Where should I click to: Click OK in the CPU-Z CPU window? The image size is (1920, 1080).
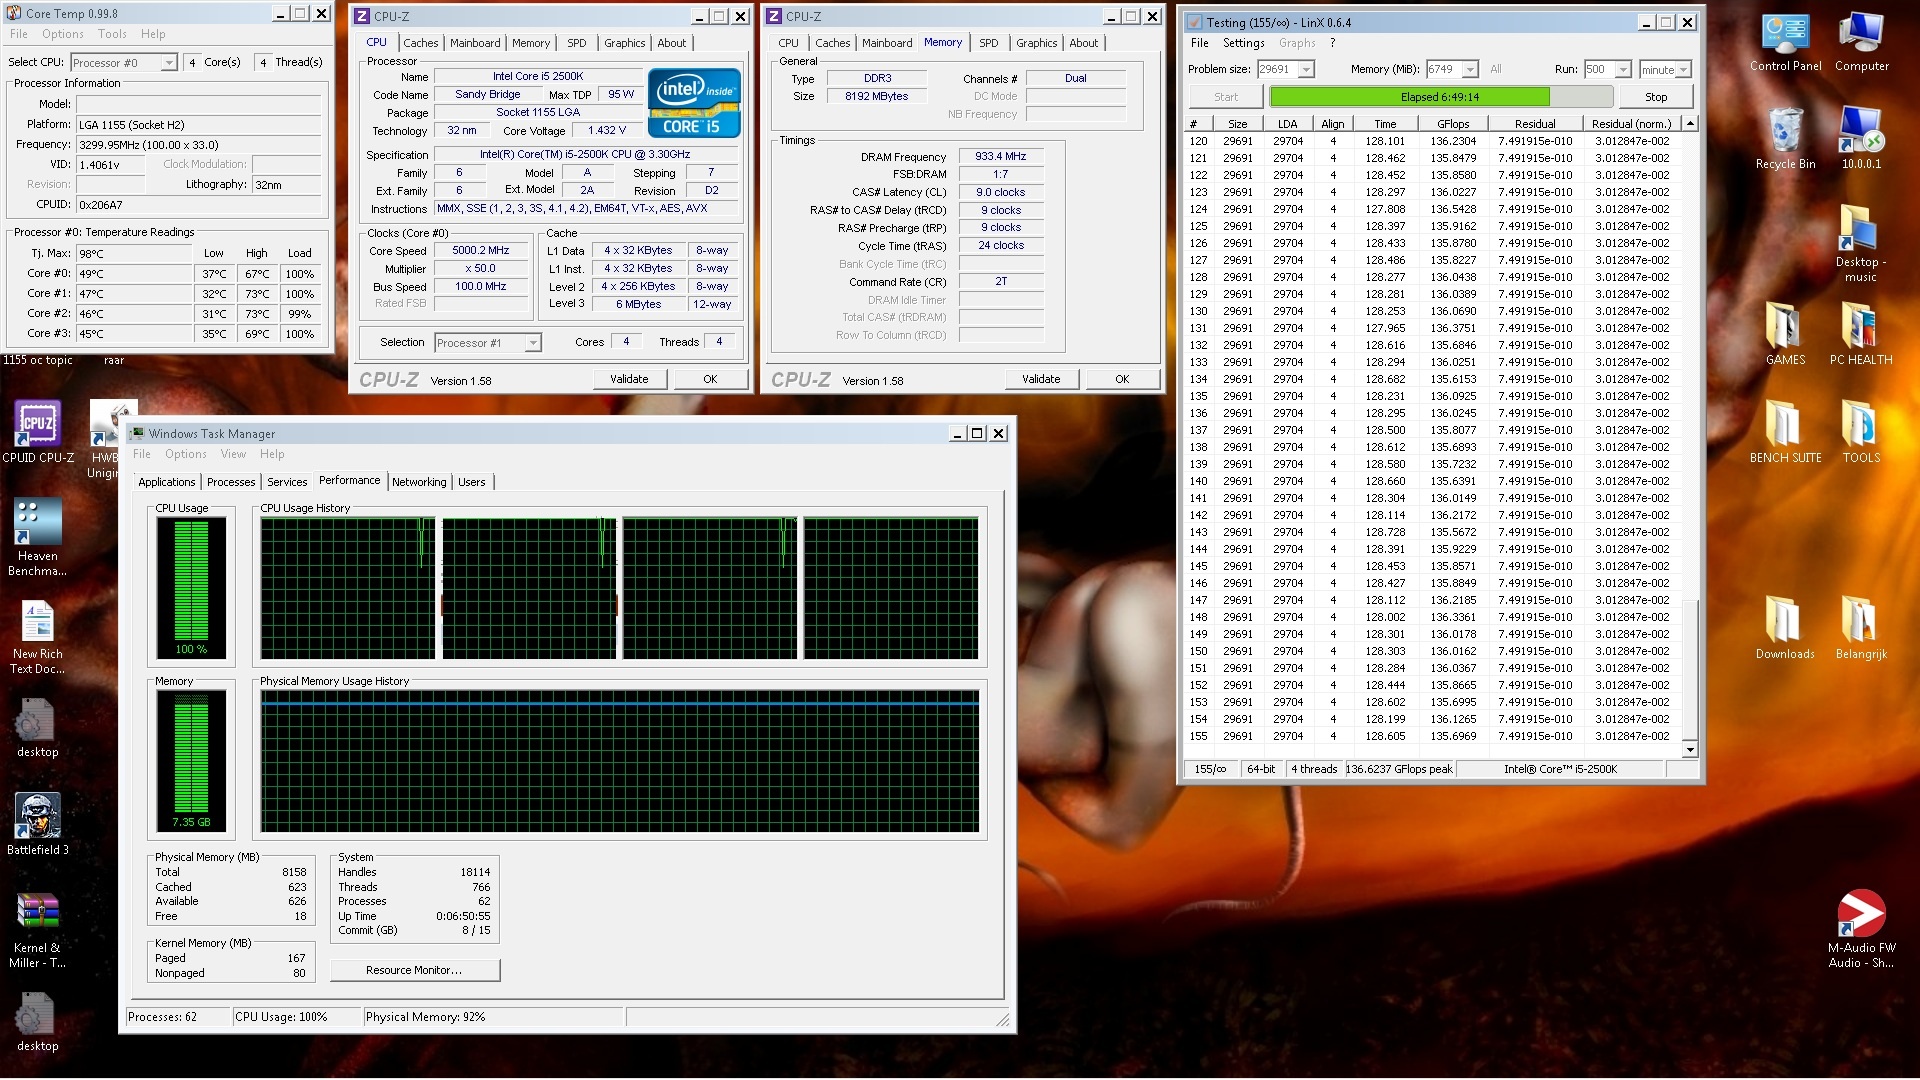pos(710,379)
